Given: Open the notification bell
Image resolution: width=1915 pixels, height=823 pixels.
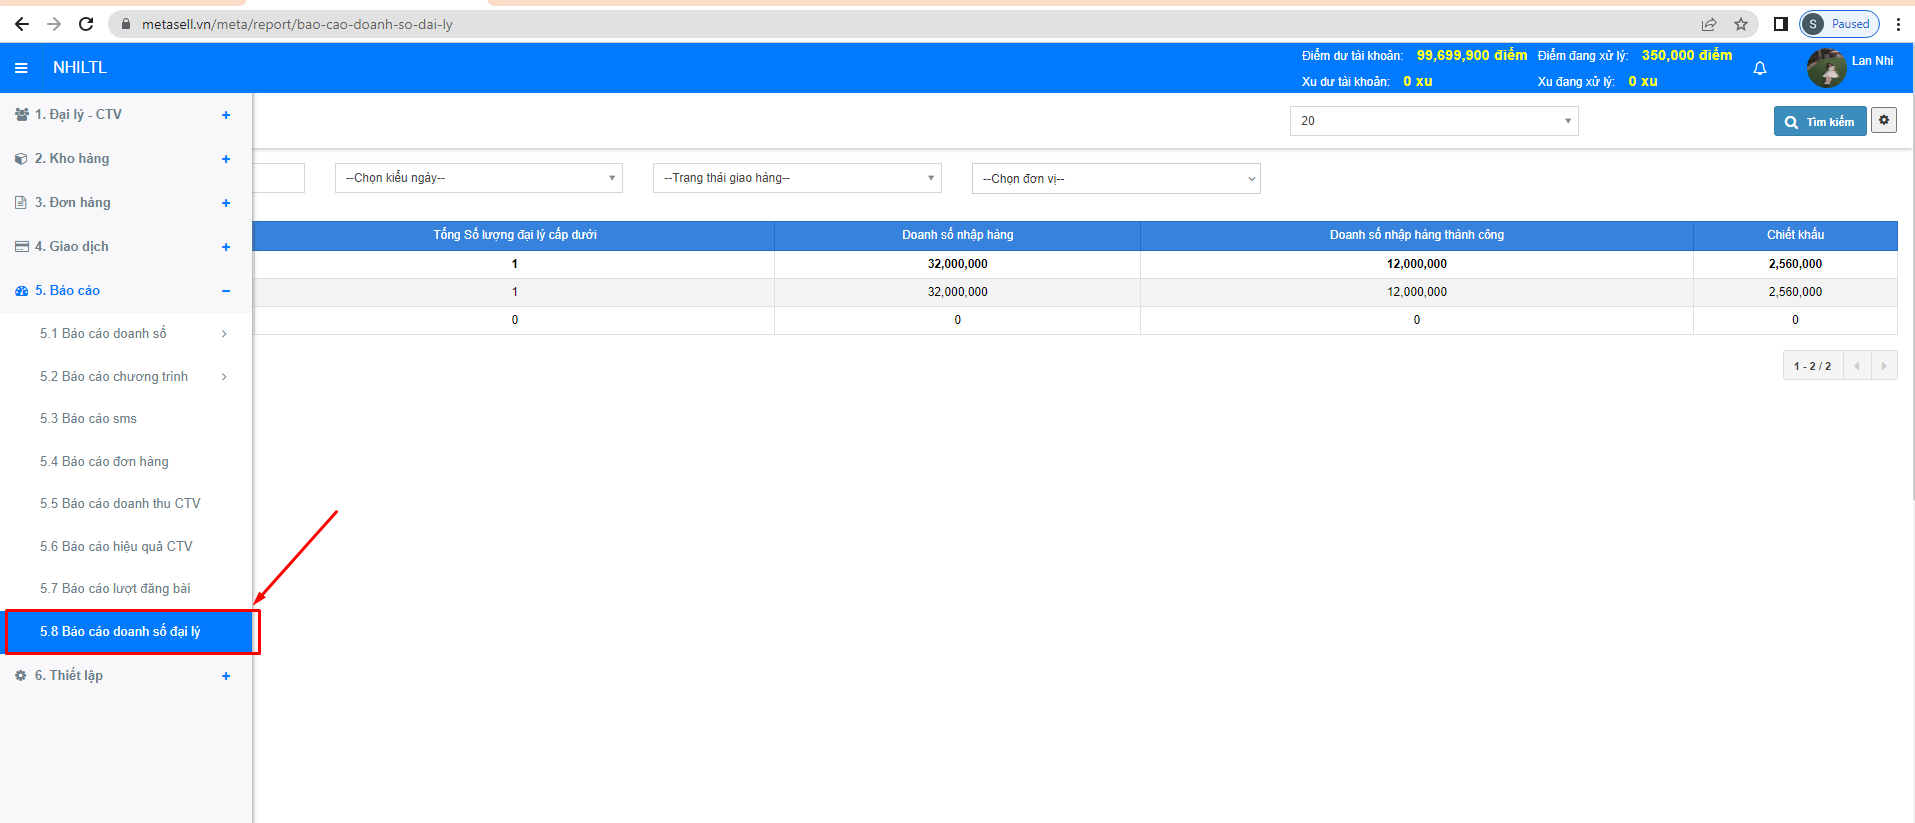Looking at the screenshot, I should click(1760, 68).
